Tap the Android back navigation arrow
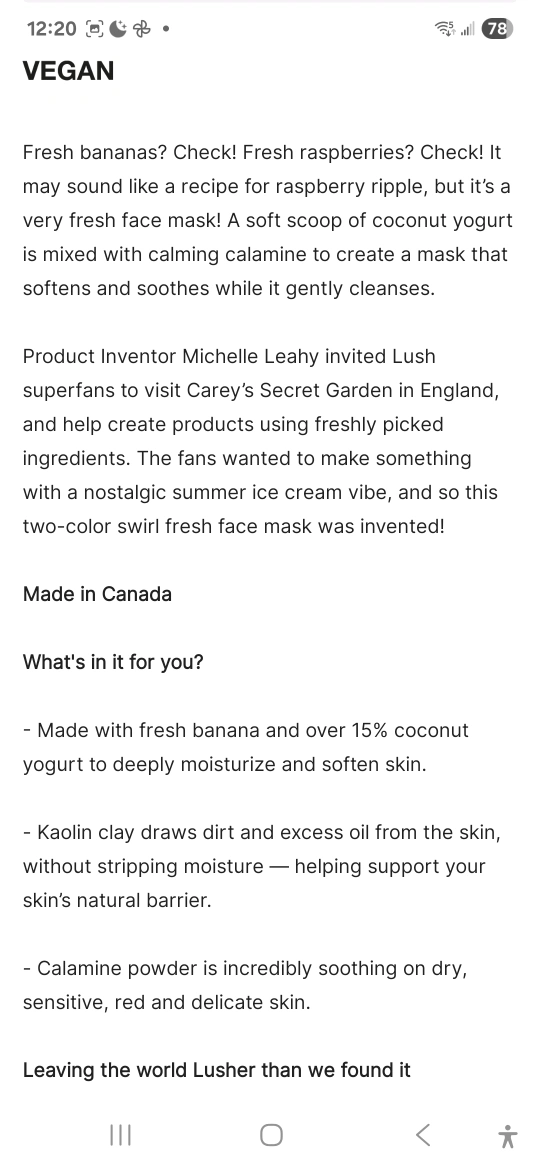 (423, 1135)
